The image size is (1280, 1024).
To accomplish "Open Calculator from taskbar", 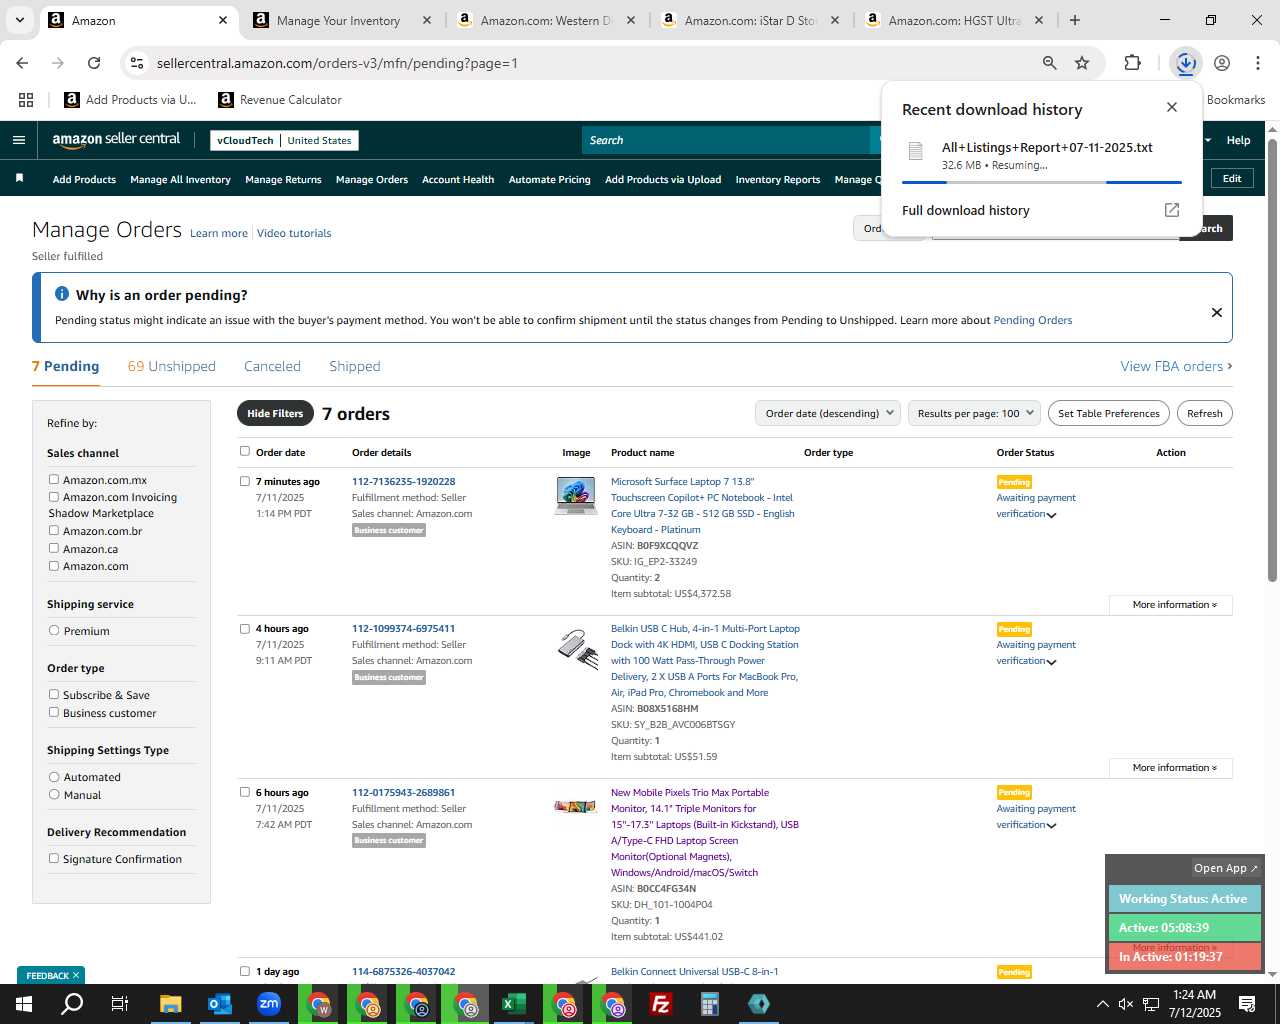I will [x=710, y=1004].
